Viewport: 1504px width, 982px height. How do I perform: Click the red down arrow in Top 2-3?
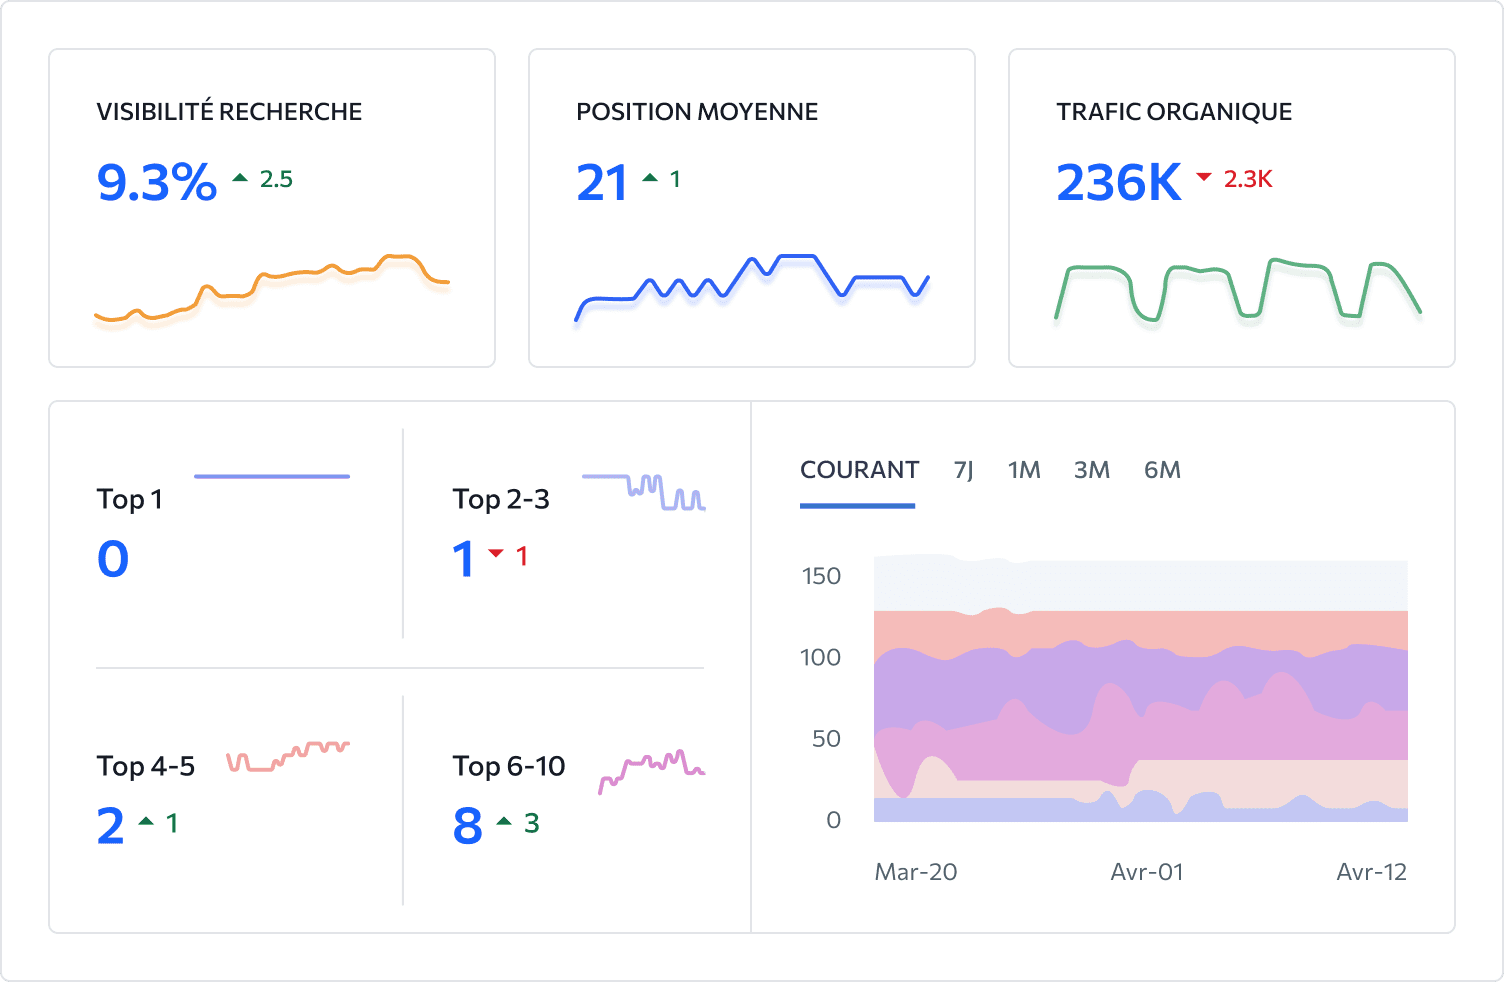[496, 553]
